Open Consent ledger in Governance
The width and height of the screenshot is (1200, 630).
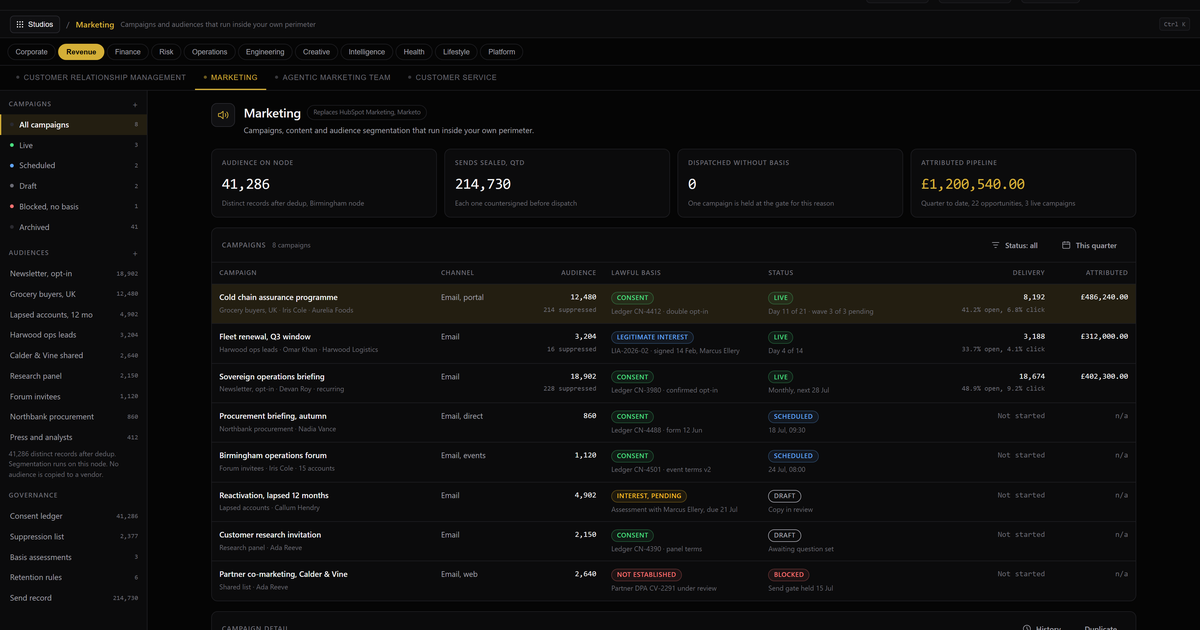click(x=73, y=516)
